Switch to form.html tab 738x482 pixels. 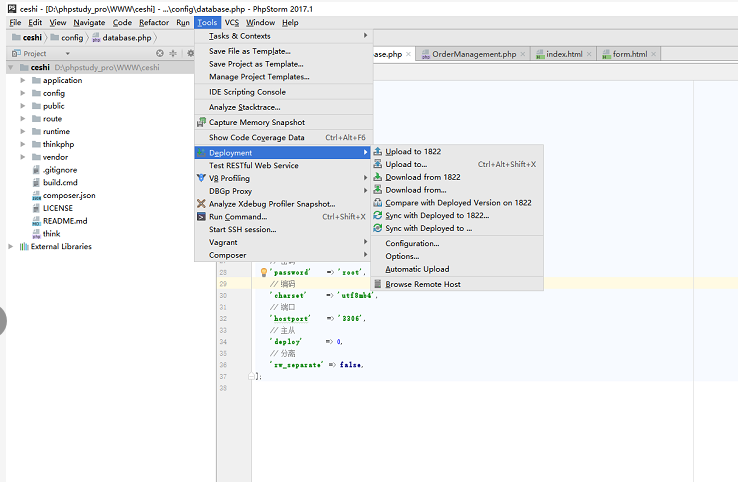pyautogui.click(x=629, y=54)
